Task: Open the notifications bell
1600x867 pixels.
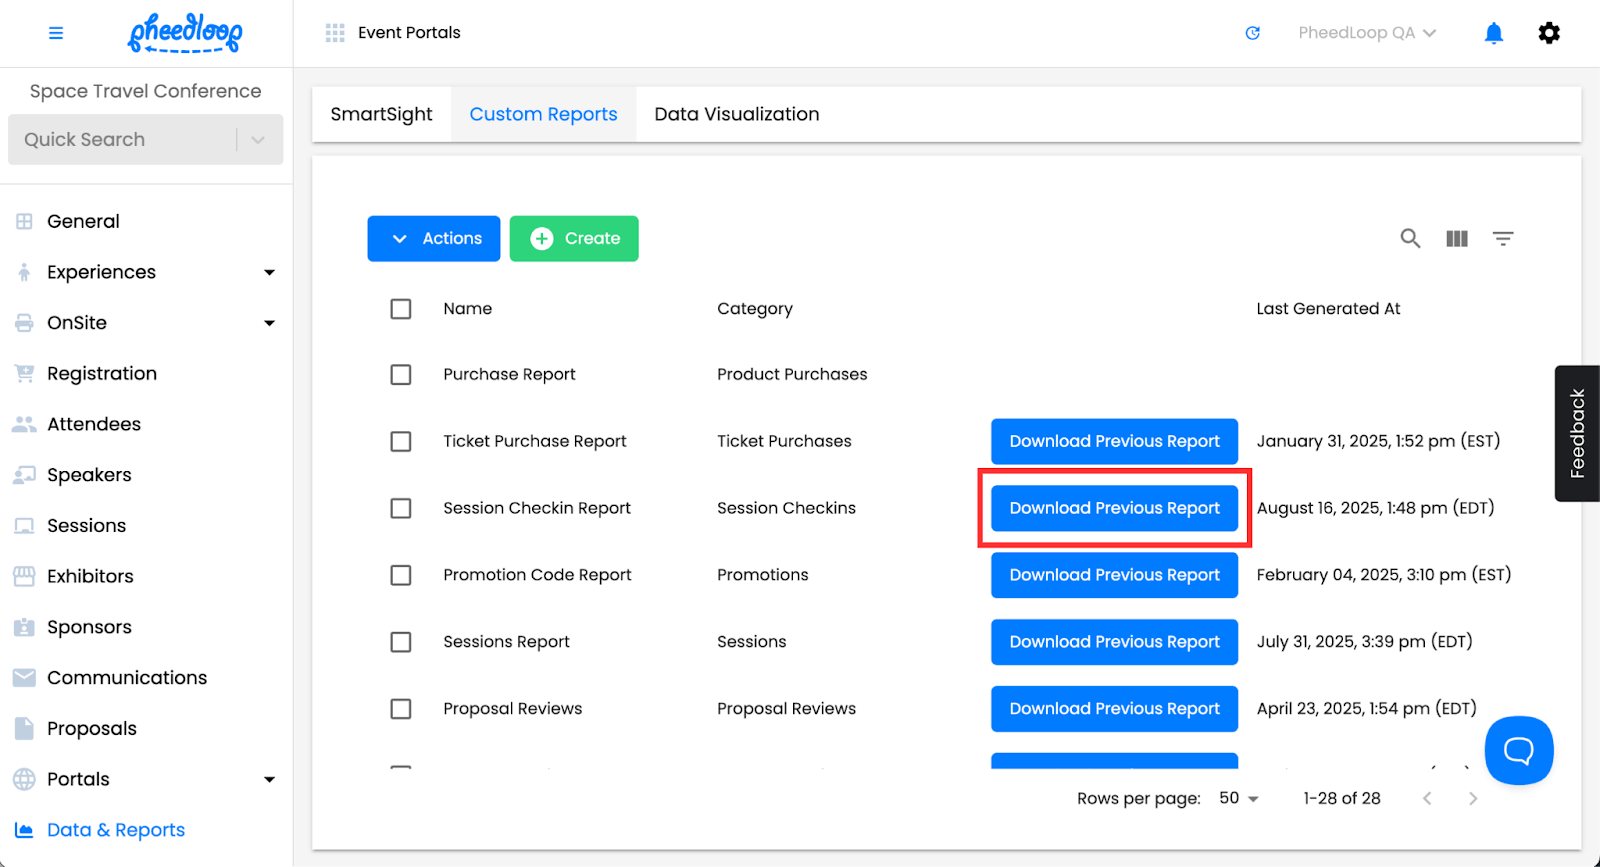Action: tap(1493, 33)
